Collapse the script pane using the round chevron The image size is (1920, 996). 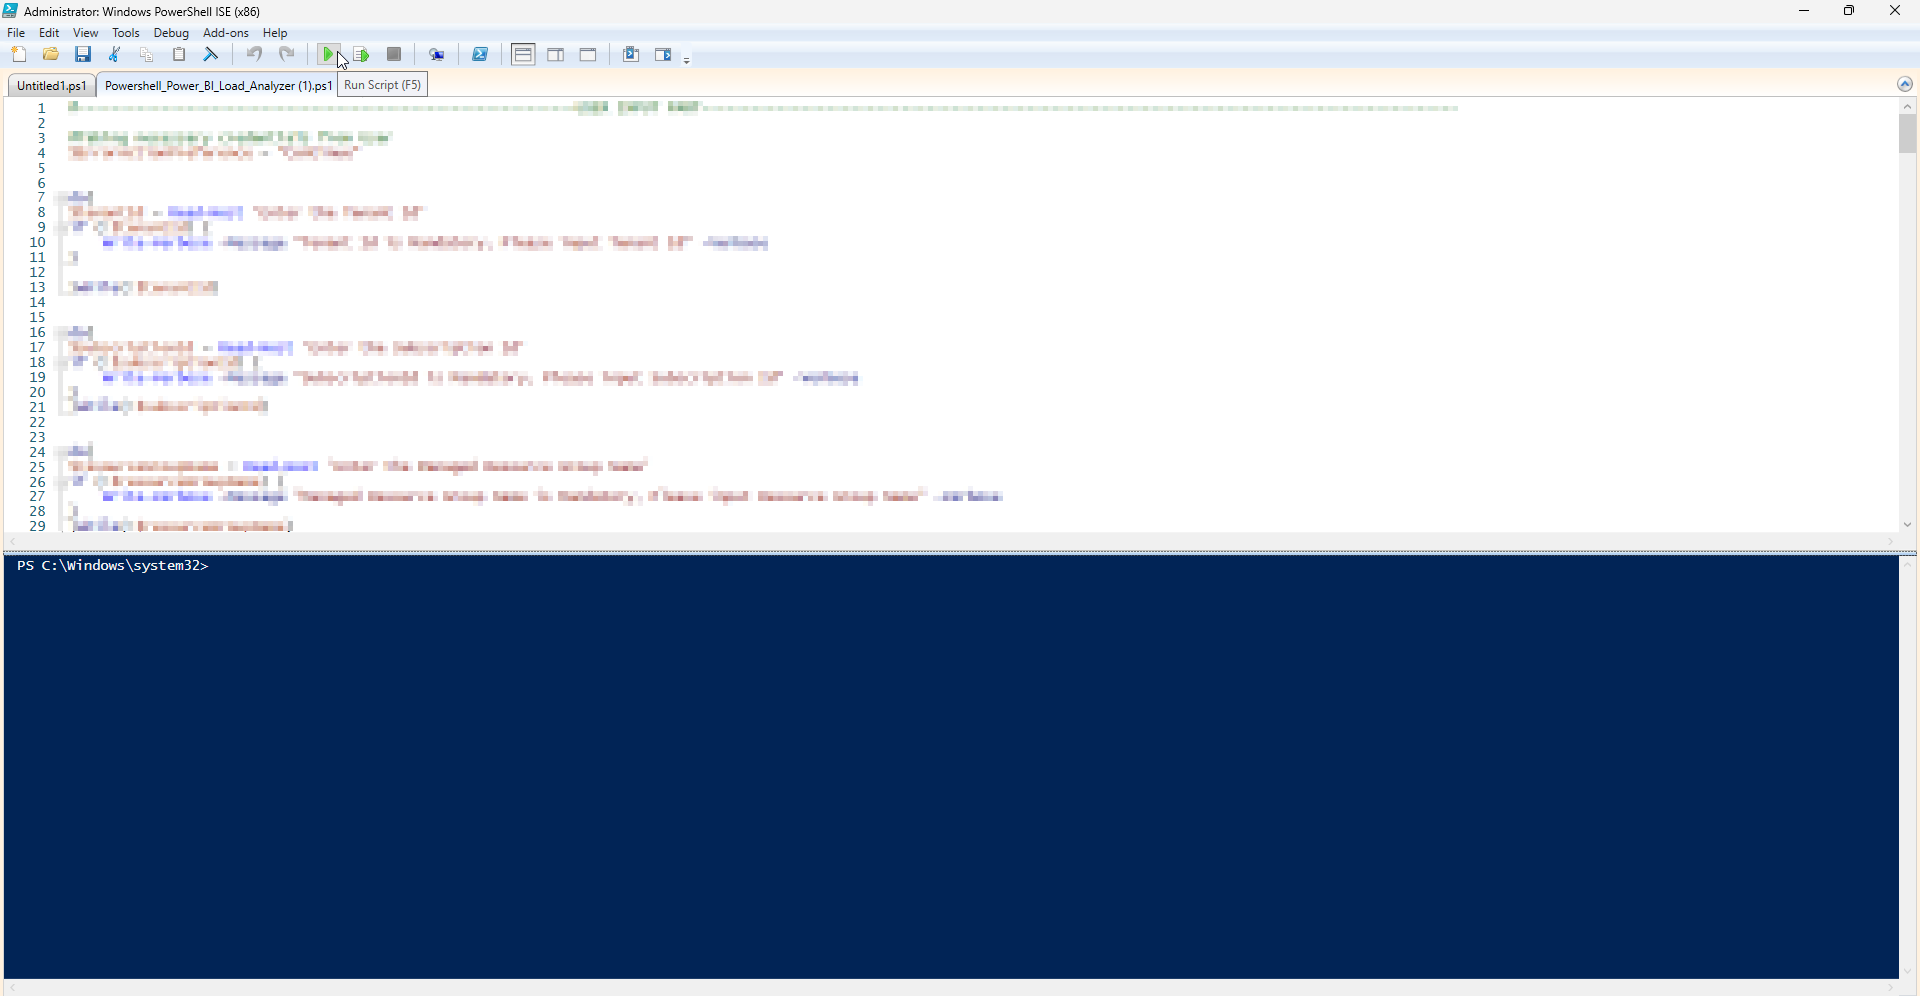point(1905,85)
